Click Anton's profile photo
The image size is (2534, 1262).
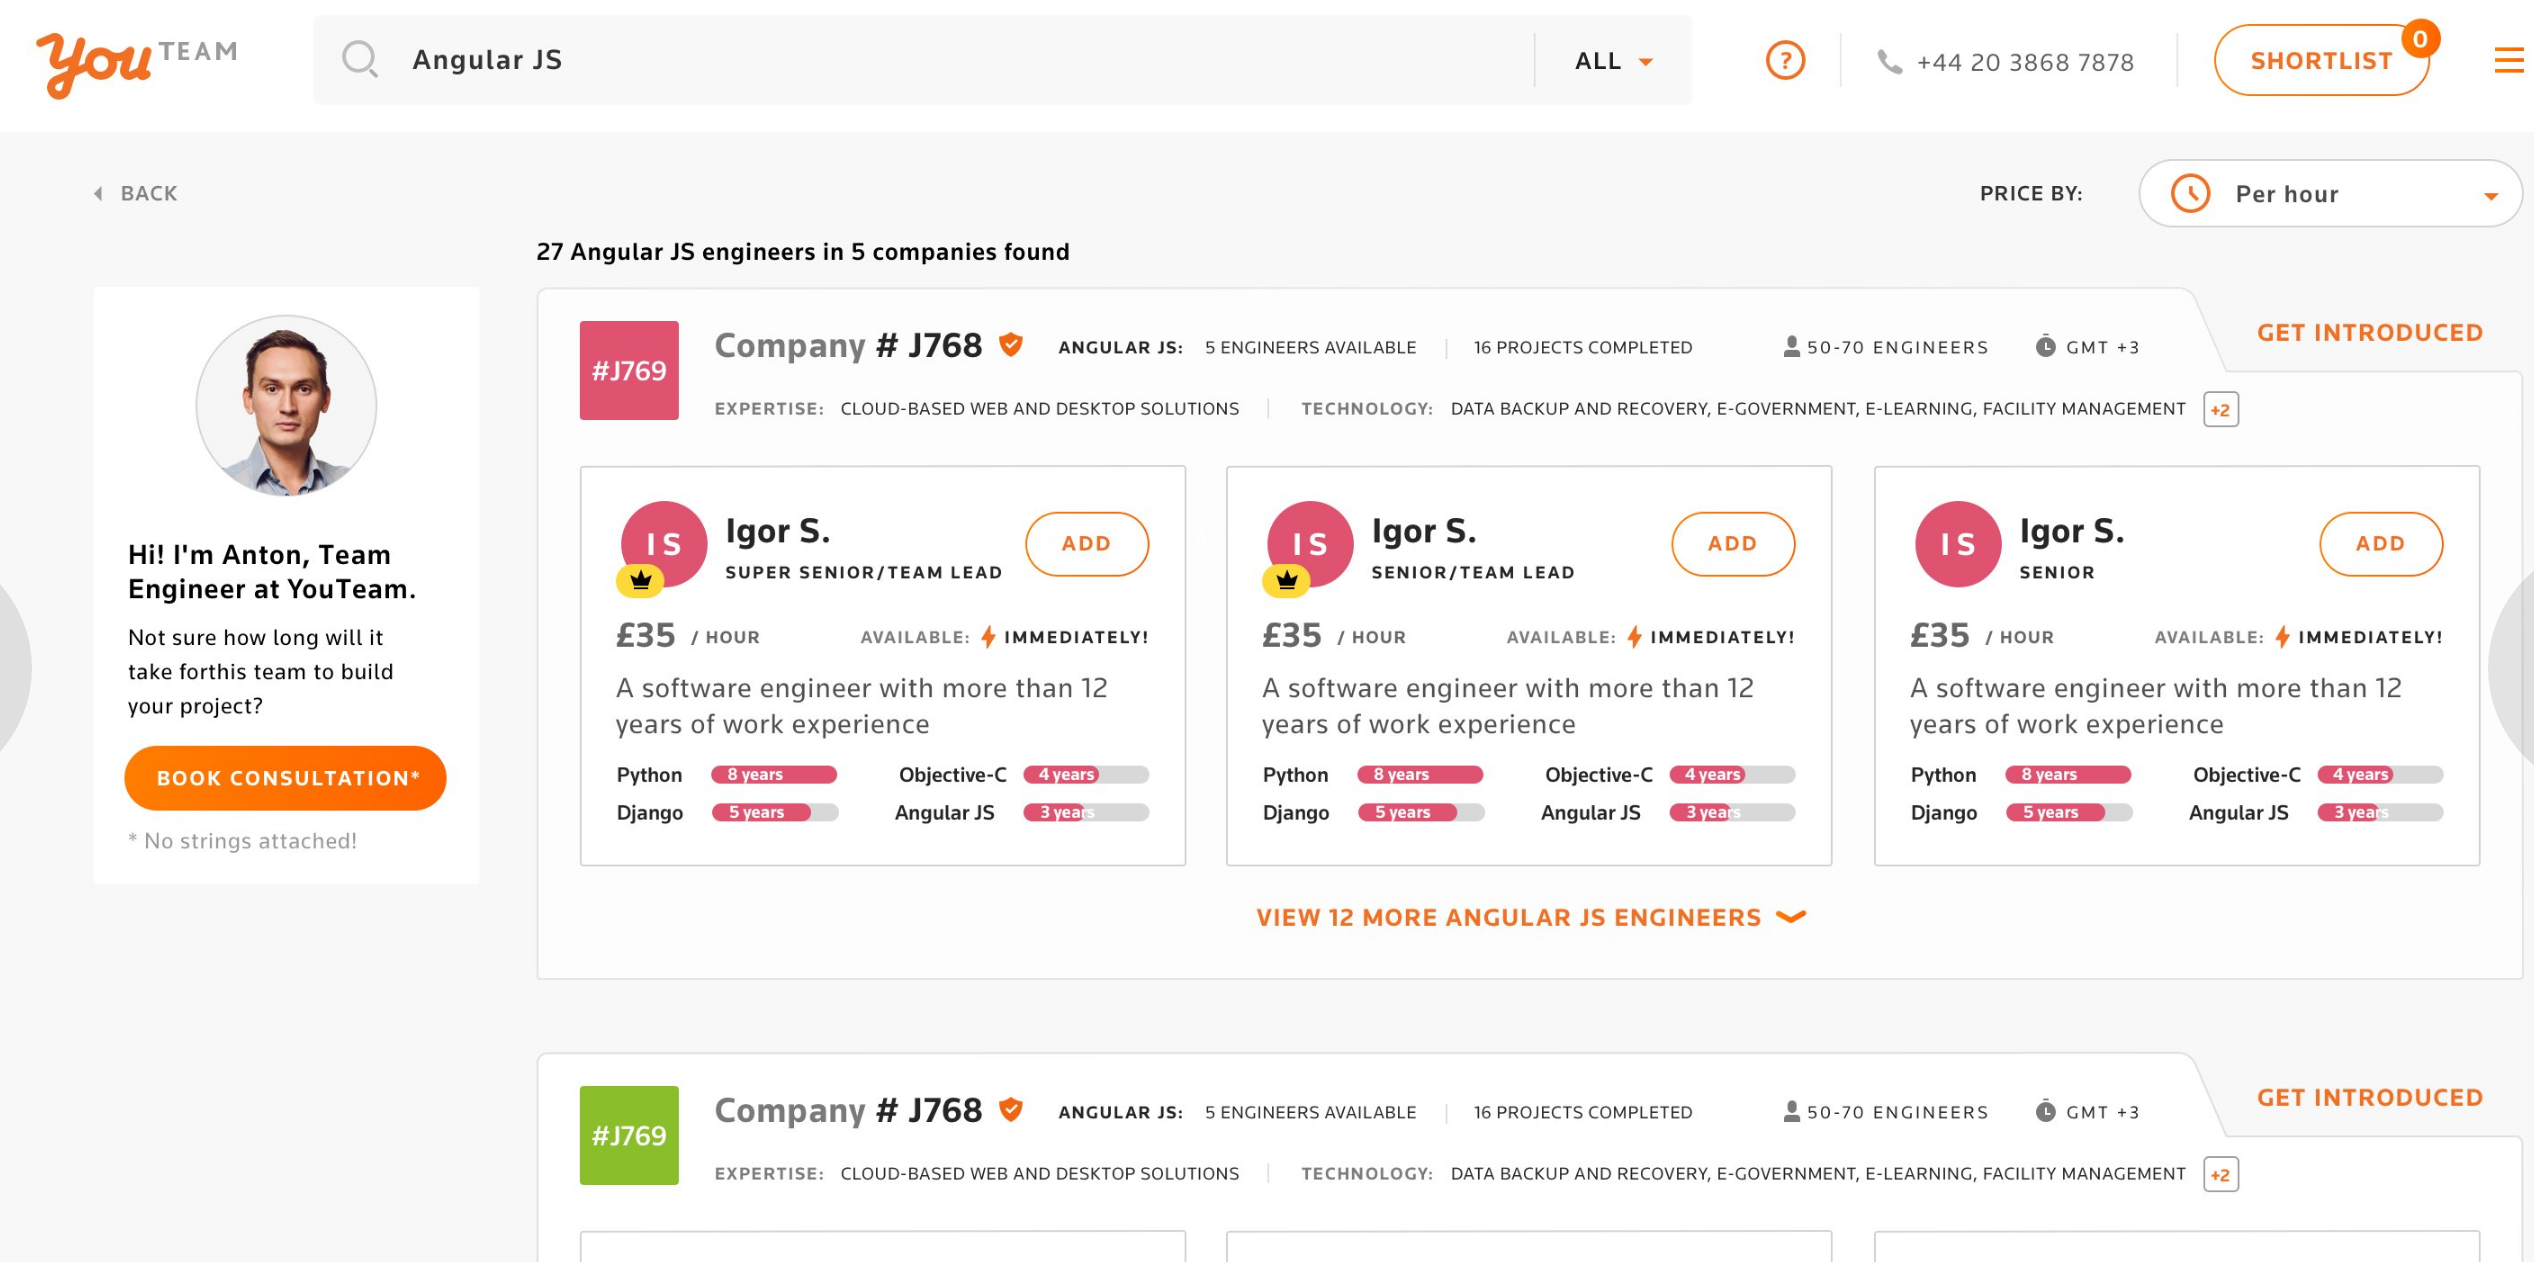pos(286,406)
